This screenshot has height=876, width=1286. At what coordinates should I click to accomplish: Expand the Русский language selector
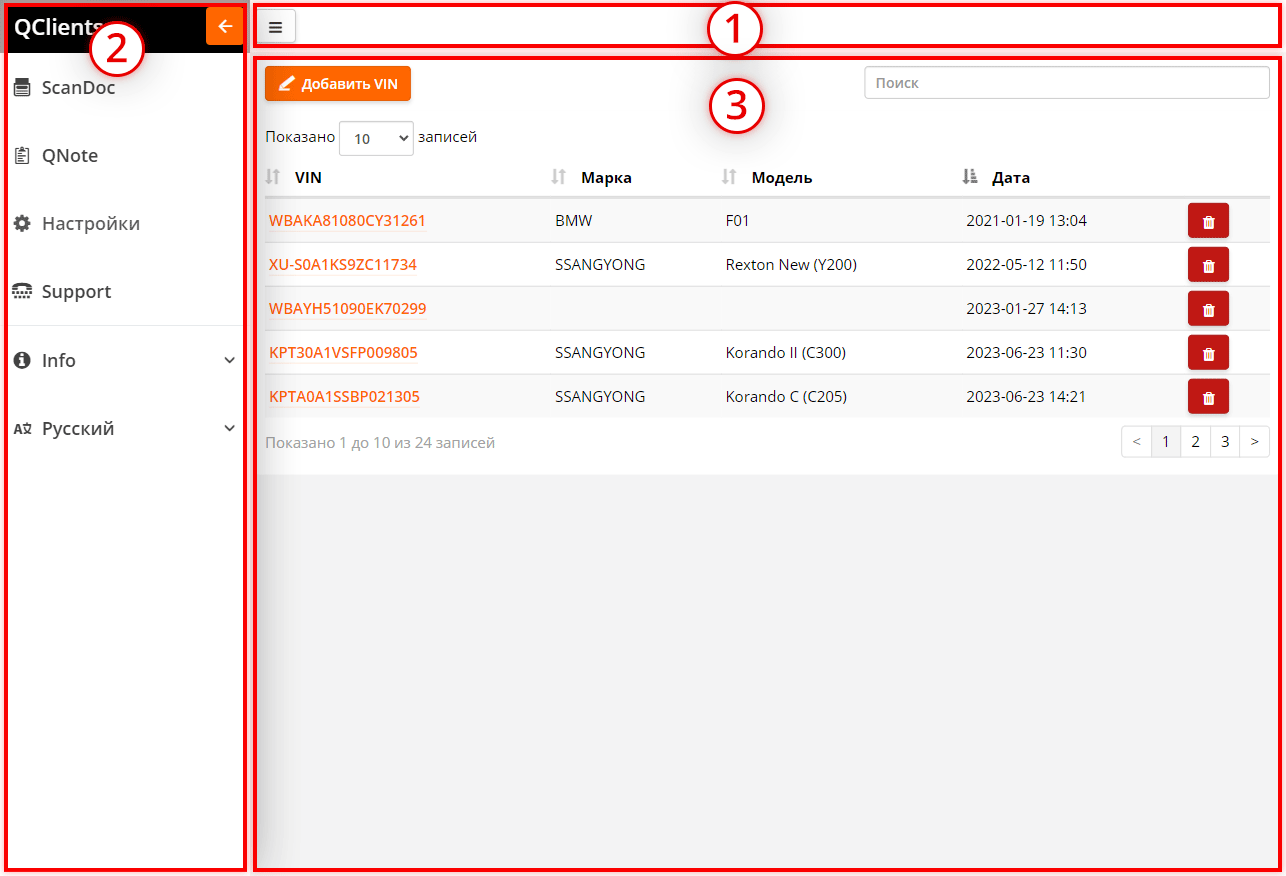pos(231,428)
